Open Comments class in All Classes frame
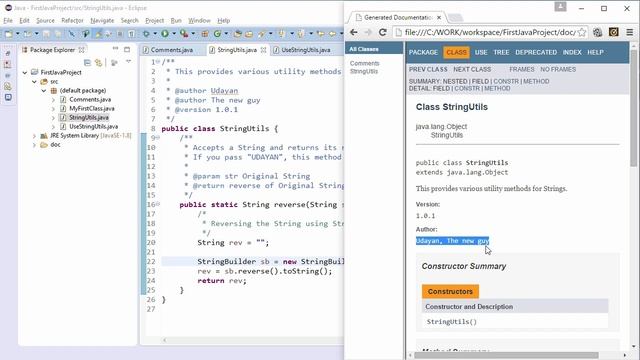Viewport: 640px width, 360px height. [x=364, y=63]
